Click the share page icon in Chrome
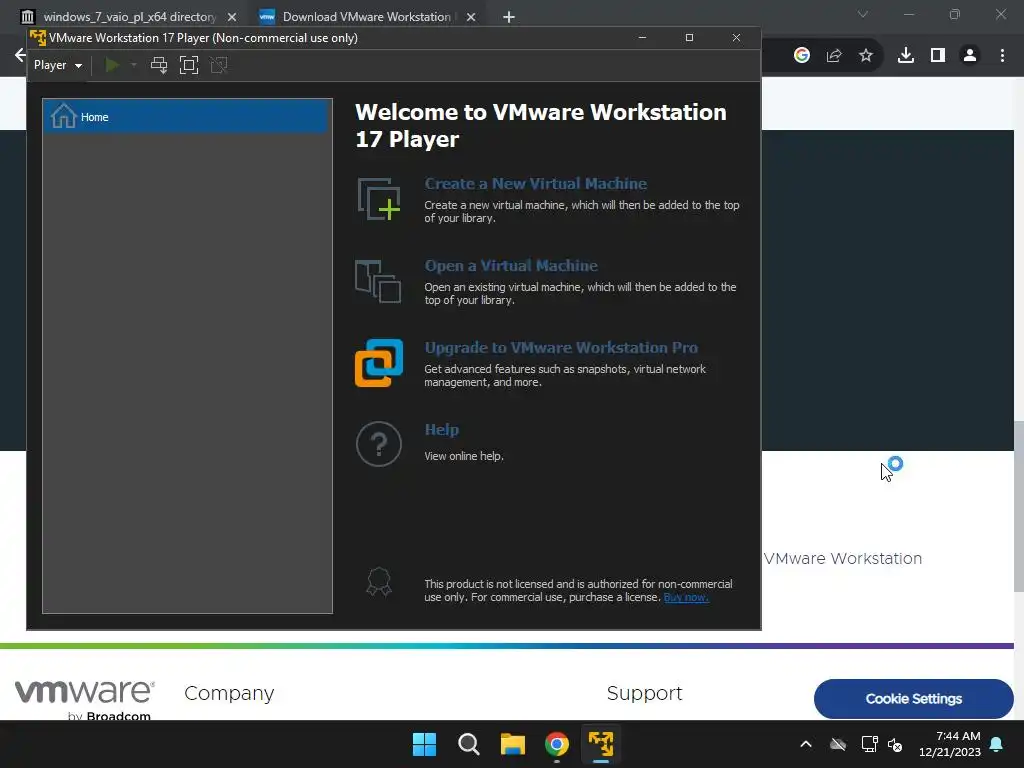This screenshot has width=1024, height=768. point(834,56)
